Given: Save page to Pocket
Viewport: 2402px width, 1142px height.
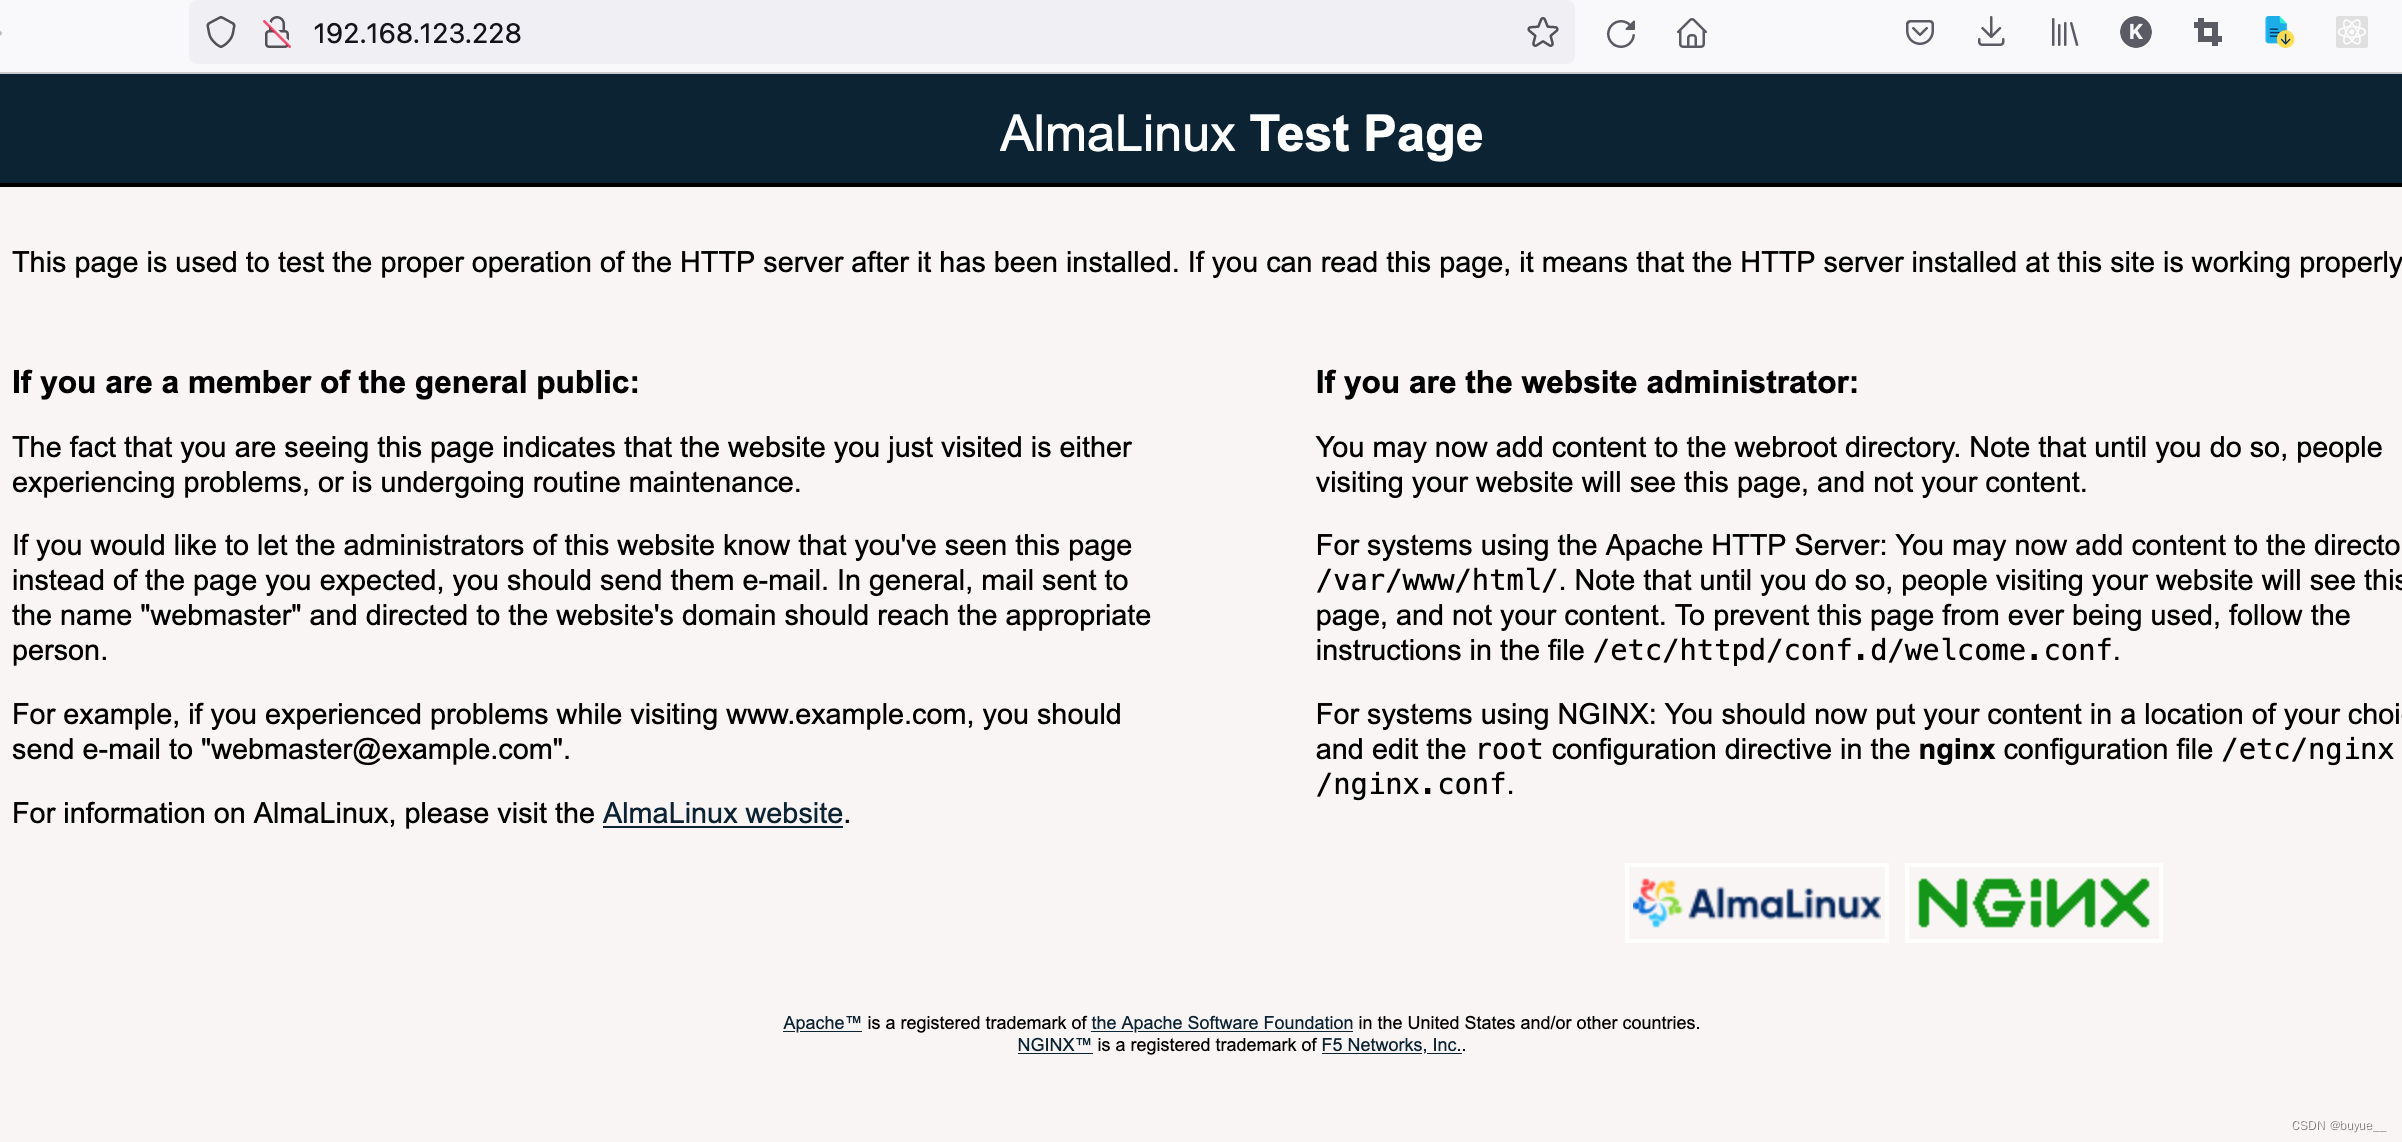Looking at the screenshot, I should [x=1919, y=33].
